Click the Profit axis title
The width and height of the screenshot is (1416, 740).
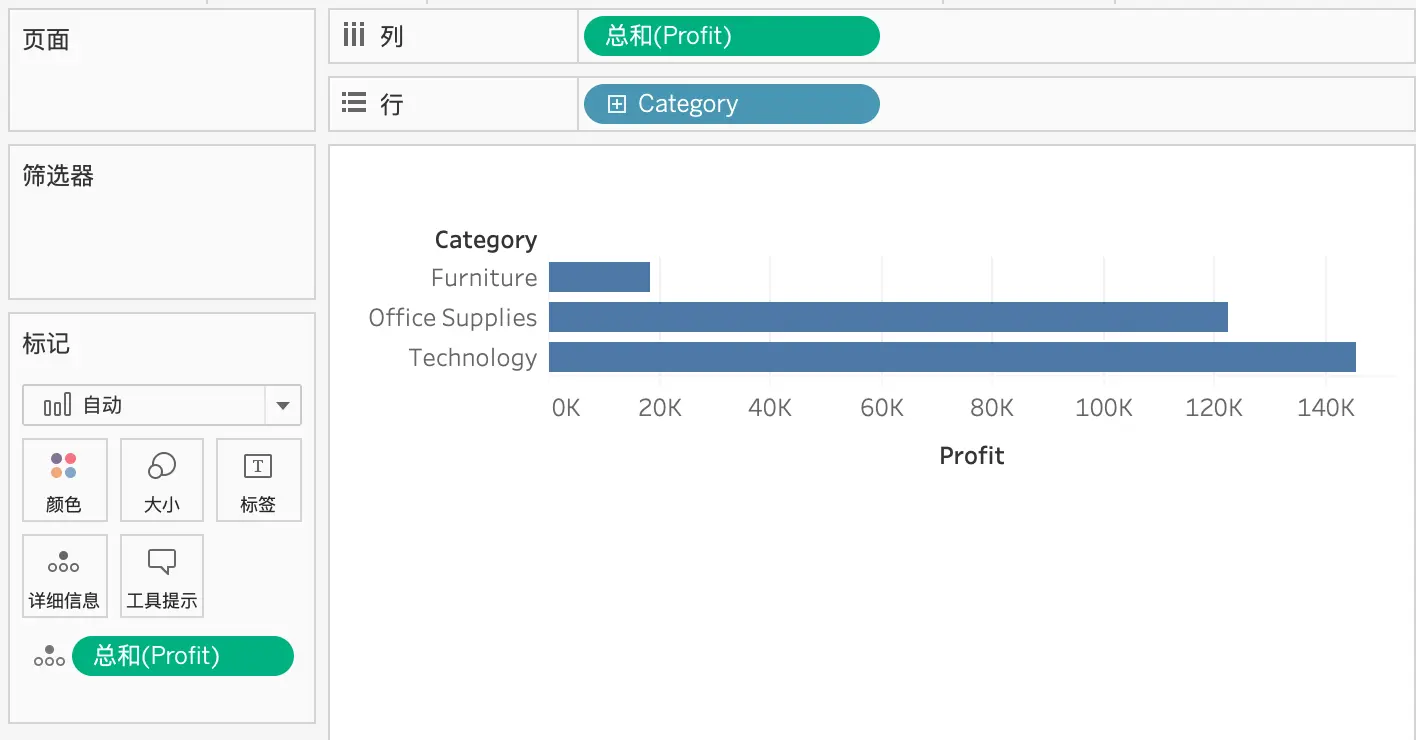(x=972, y=456)
